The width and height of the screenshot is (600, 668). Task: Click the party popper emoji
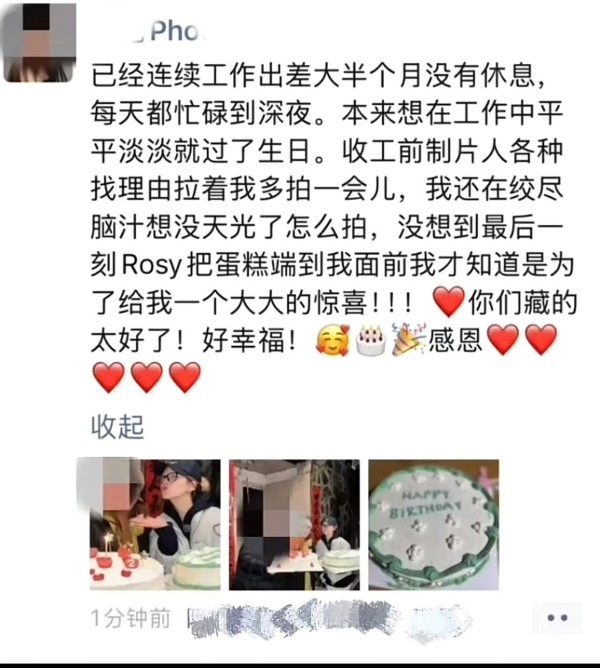point(408,339)
